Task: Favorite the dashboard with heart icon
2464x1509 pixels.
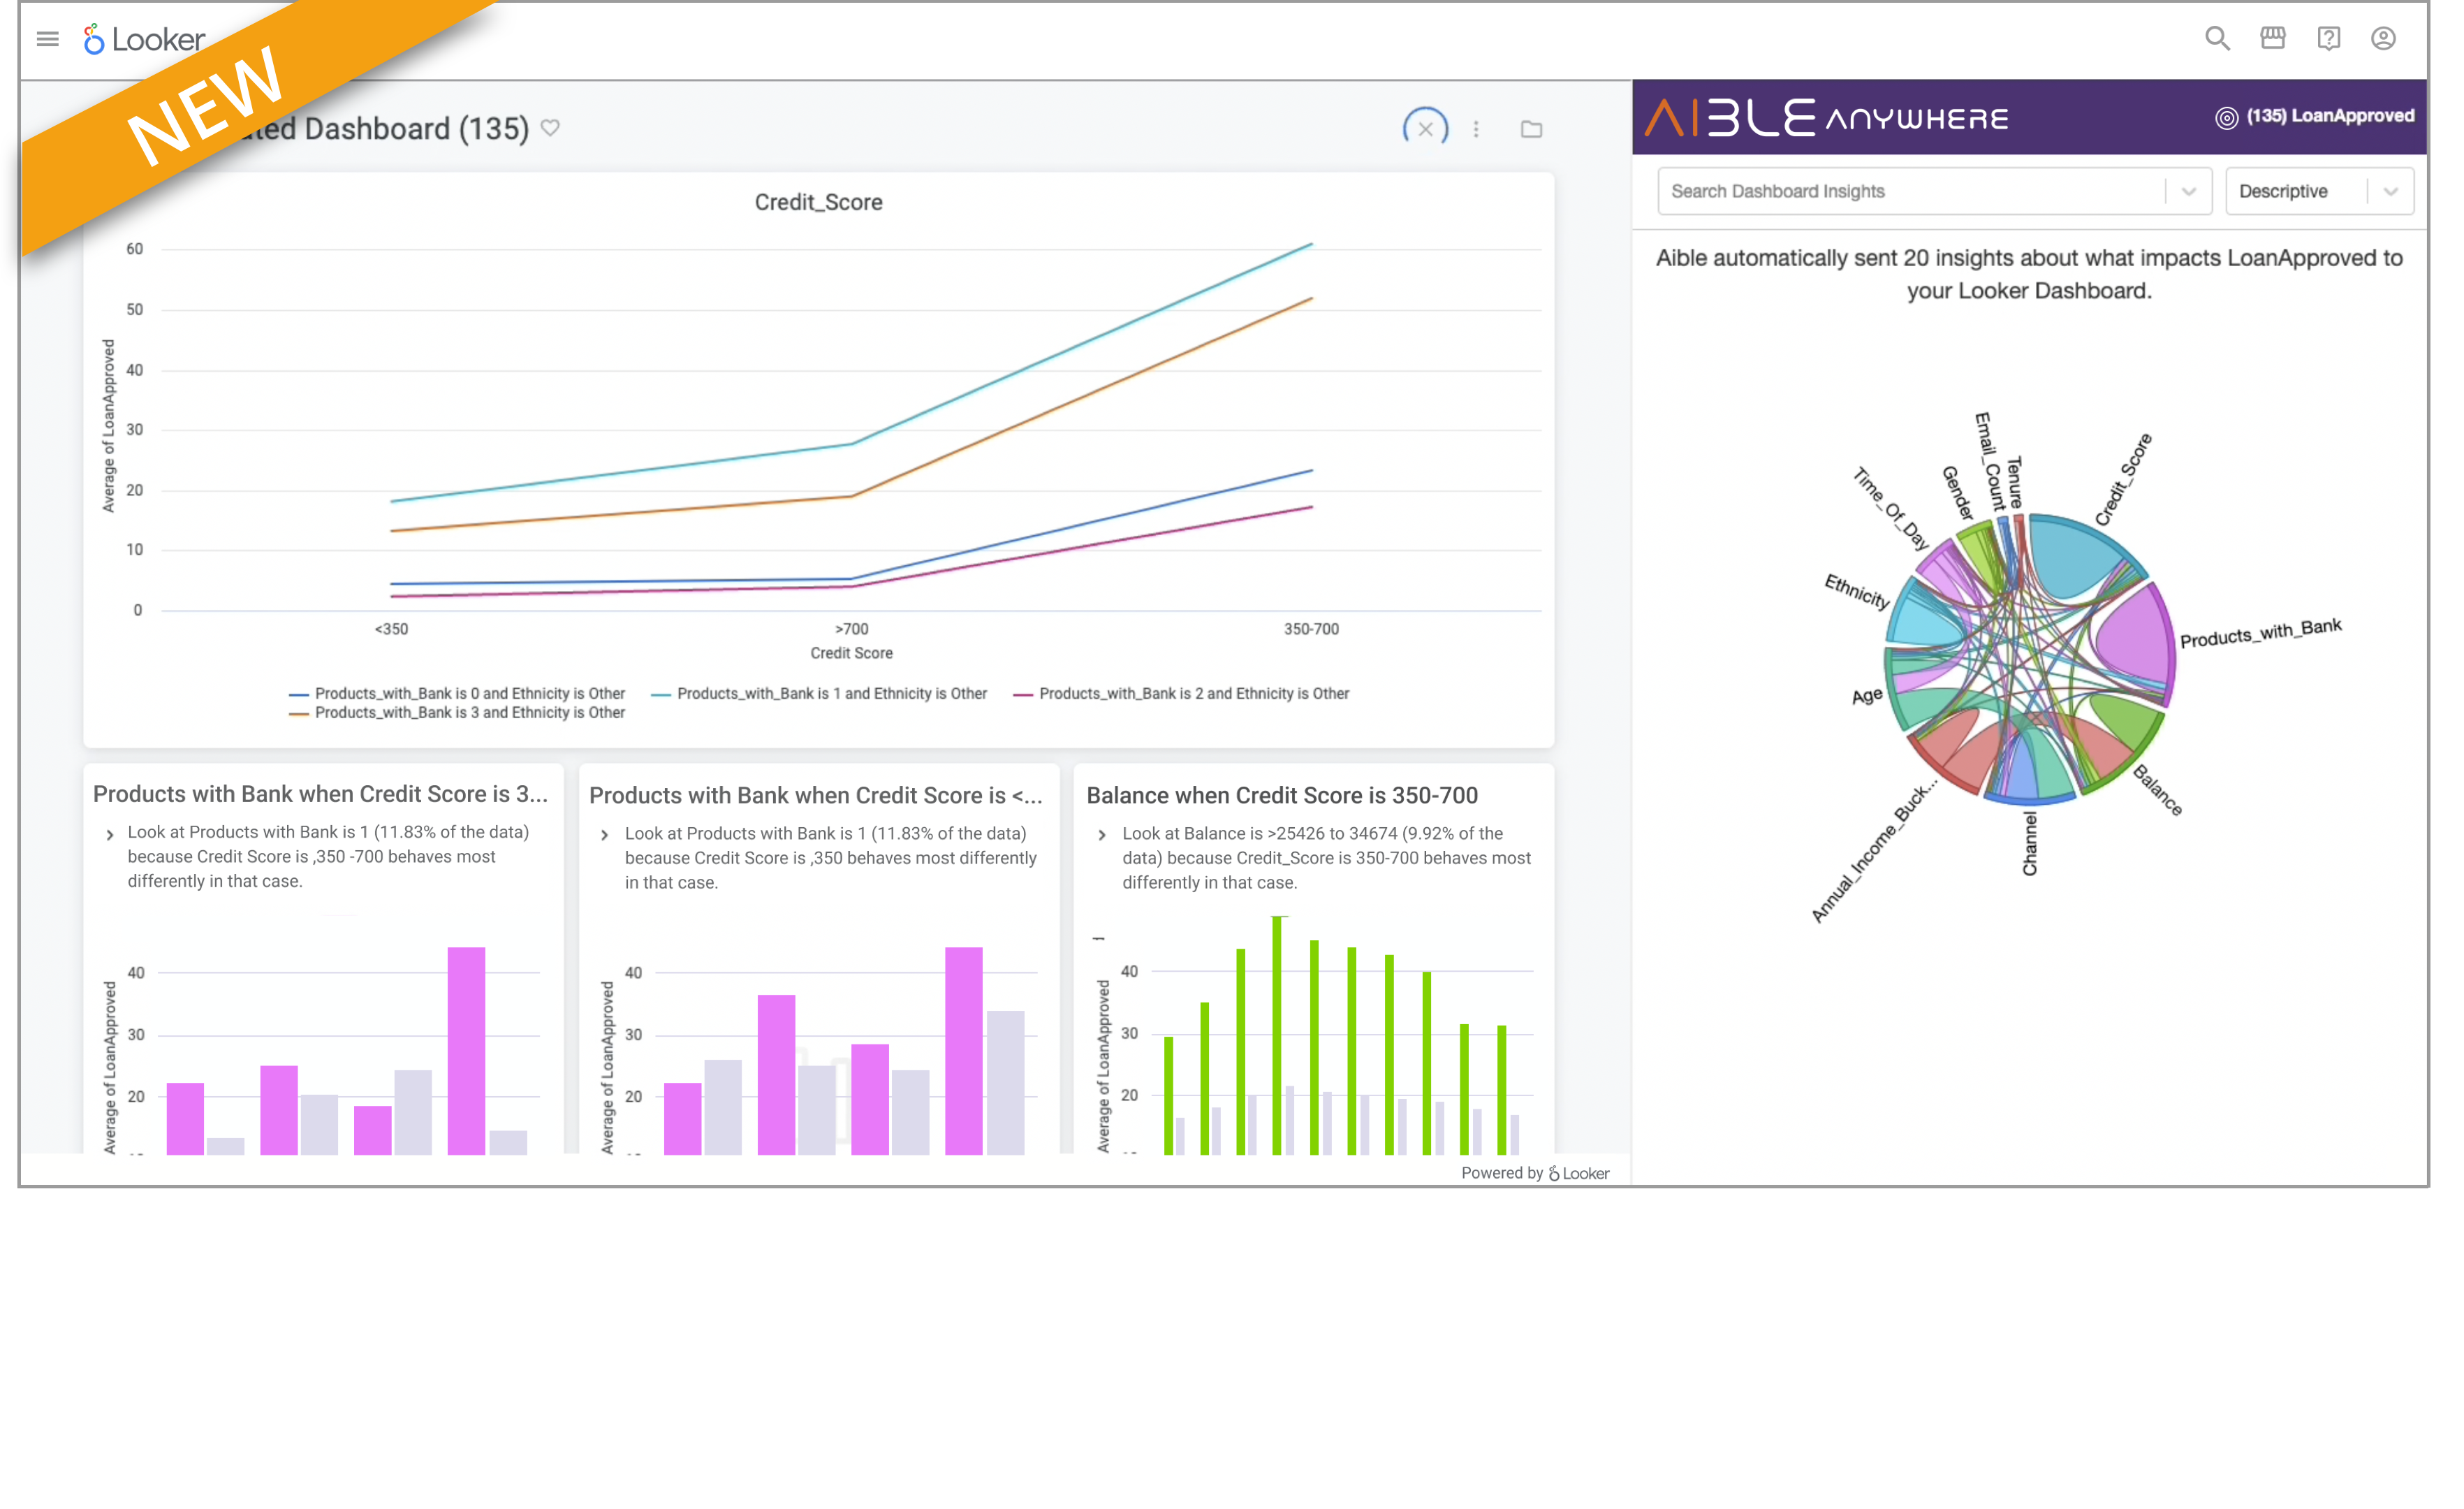Action: 550,127
